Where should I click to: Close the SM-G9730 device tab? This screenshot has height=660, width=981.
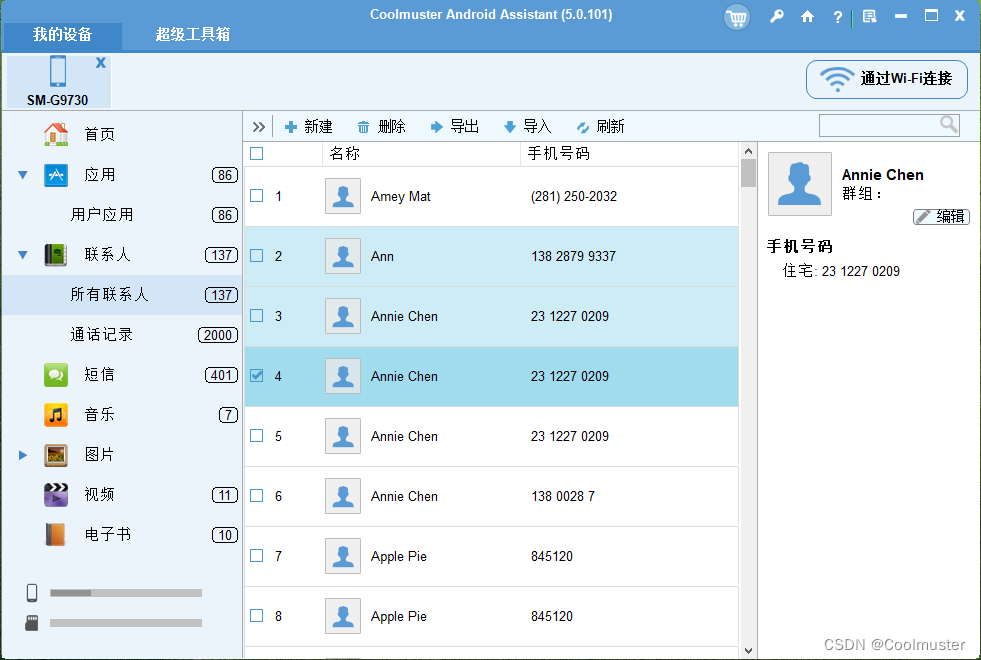(x=101, y=63)
